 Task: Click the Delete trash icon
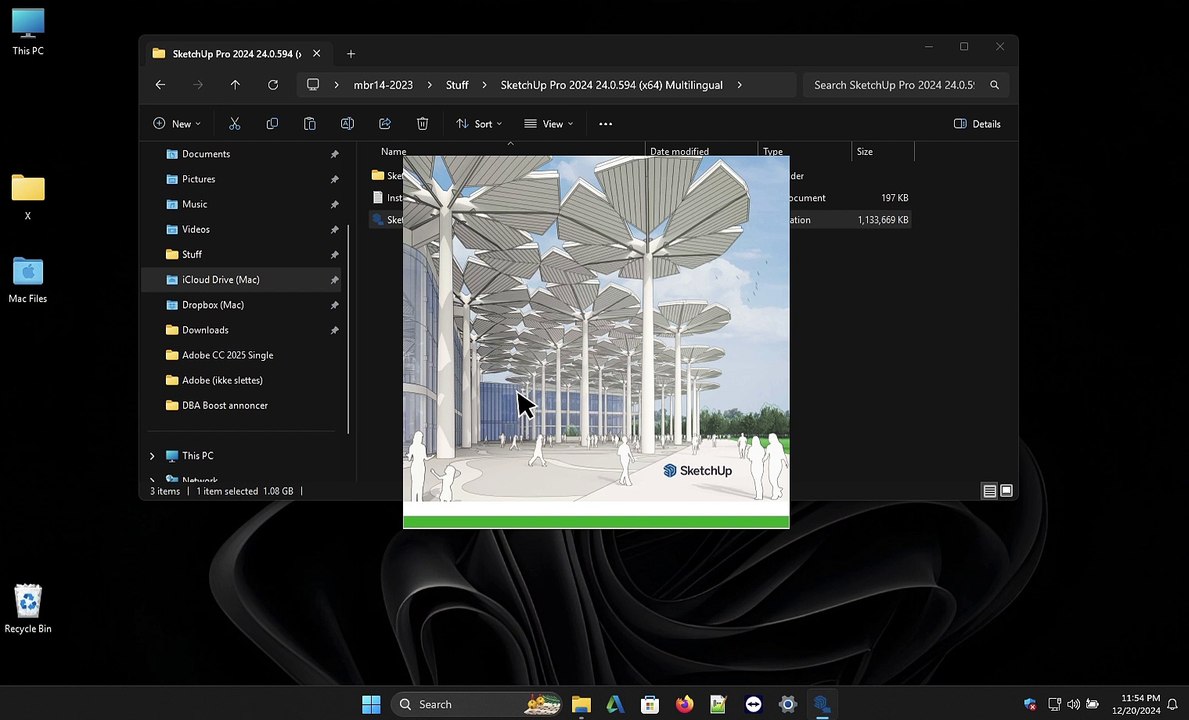click(x=422, y=124)
